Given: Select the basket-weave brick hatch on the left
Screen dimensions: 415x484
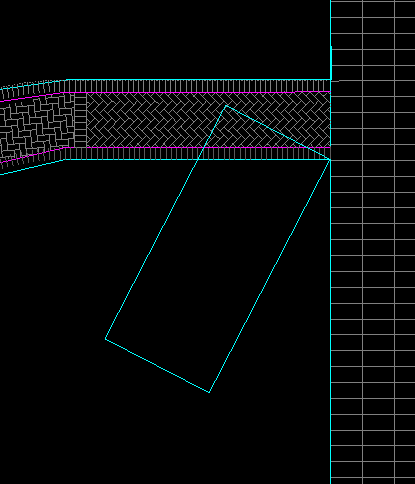Looking at the screenshot, I should point(37,126).
